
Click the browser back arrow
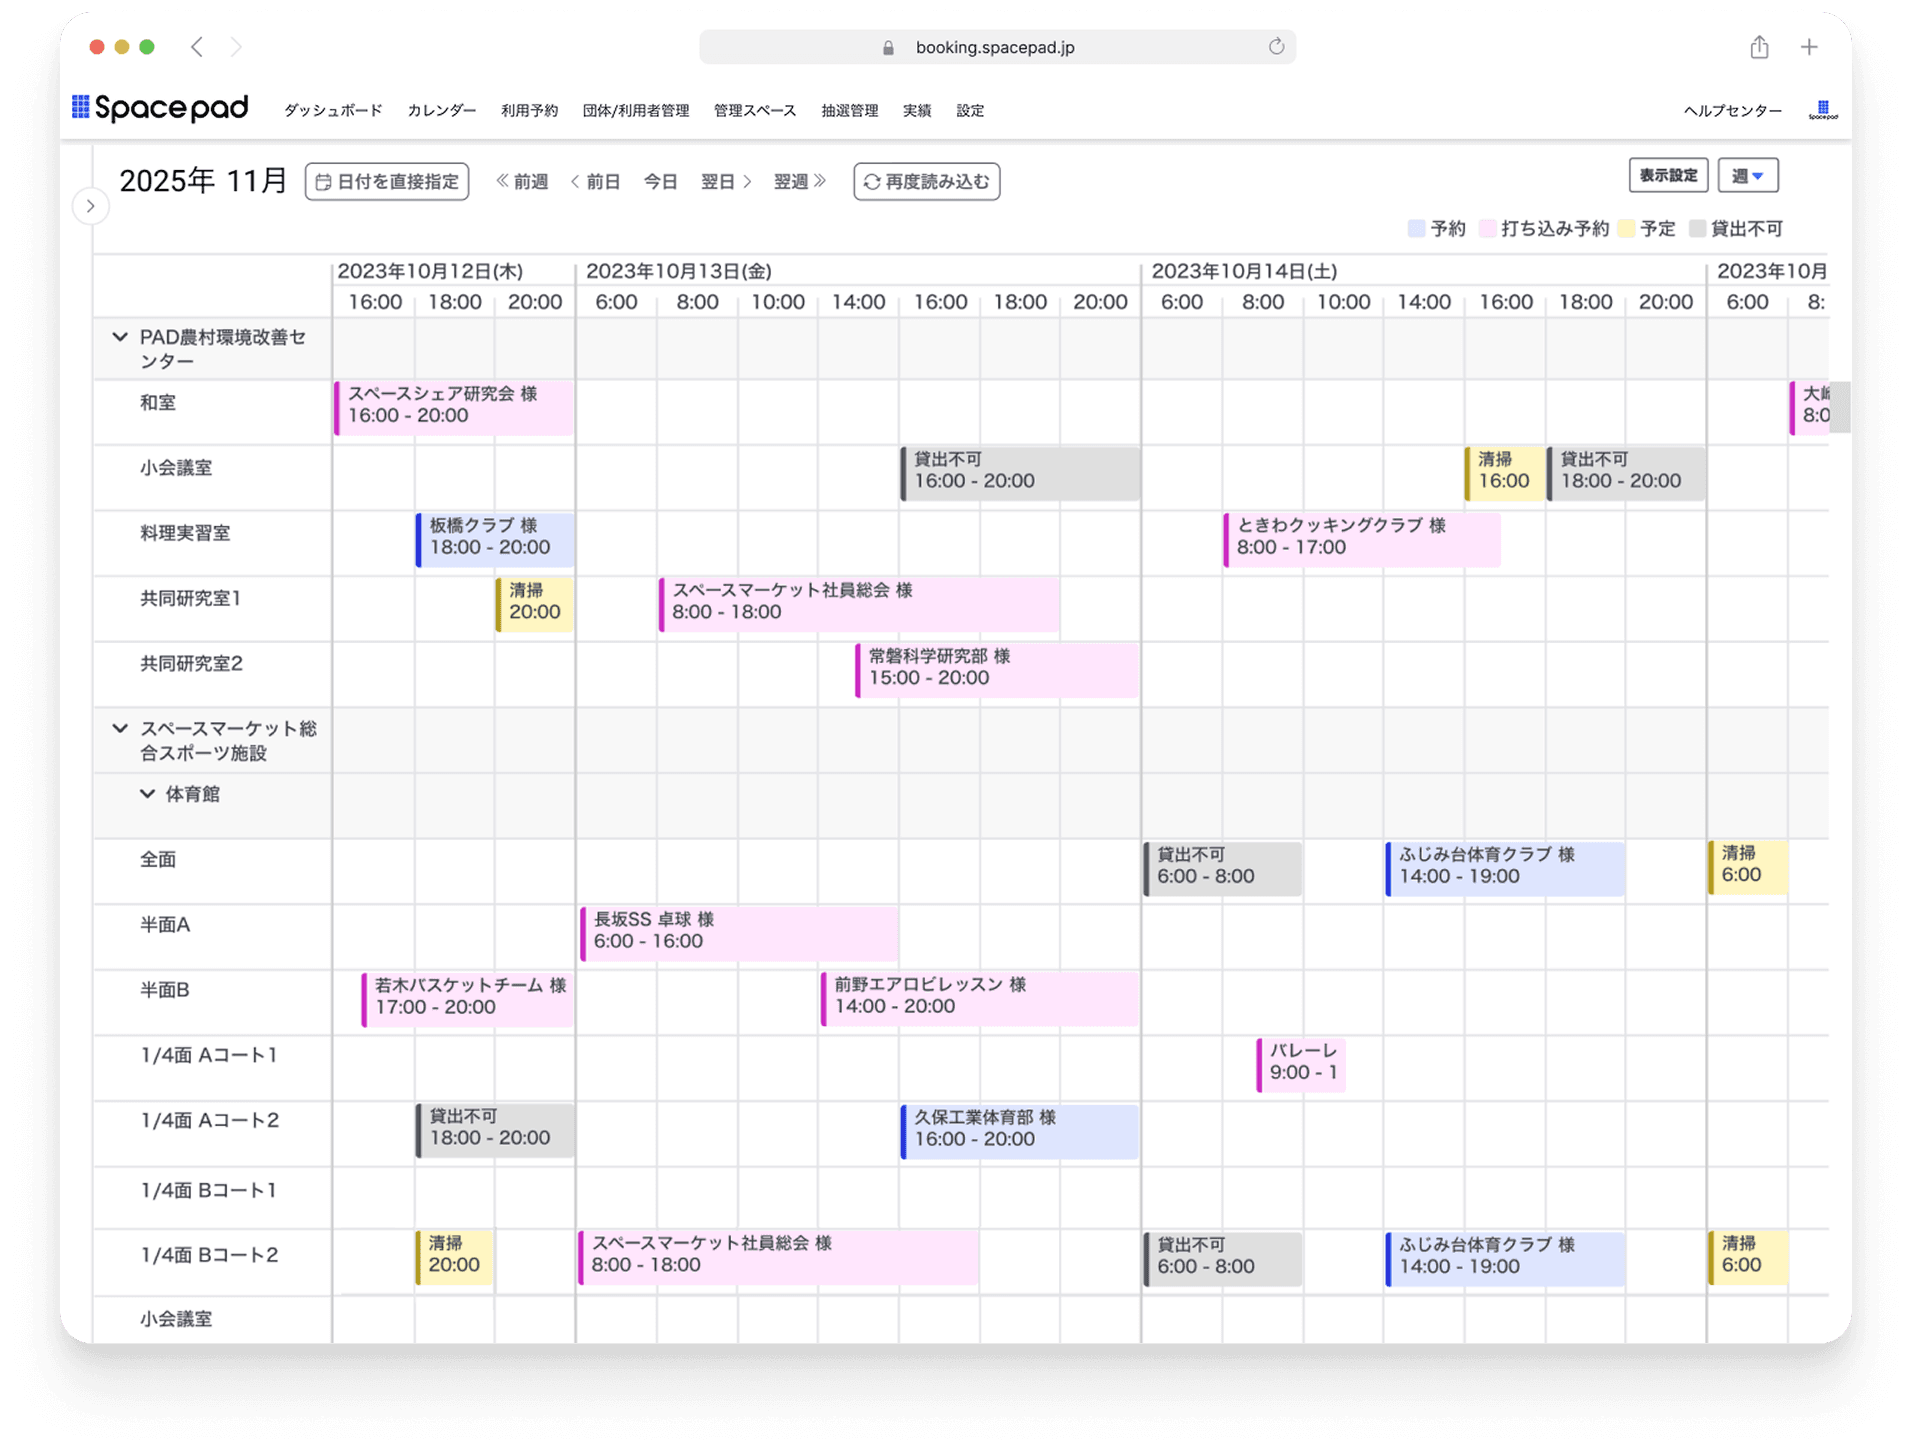click(x=197, y=47)
